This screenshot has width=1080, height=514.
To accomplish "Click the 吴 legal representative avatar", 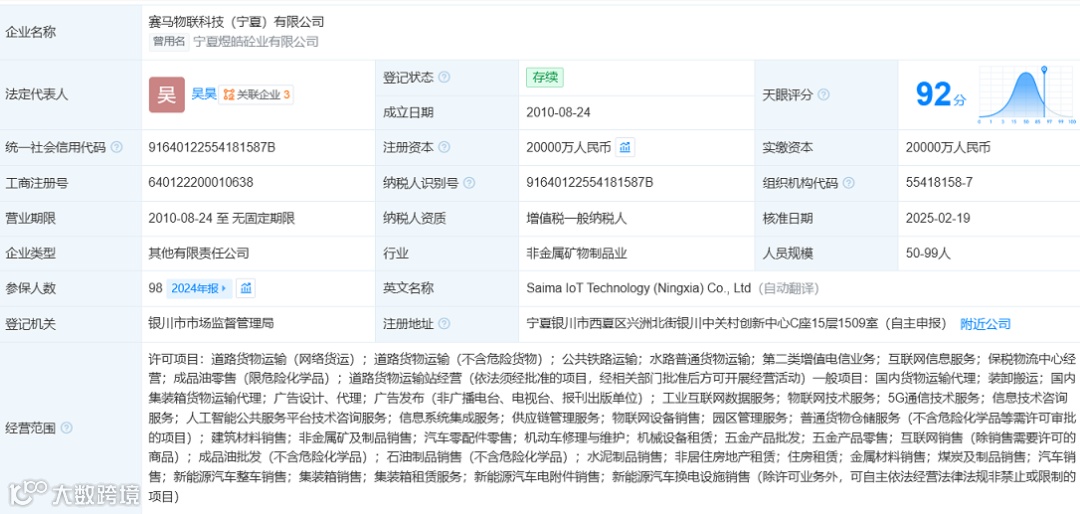I will click(167, 94).
